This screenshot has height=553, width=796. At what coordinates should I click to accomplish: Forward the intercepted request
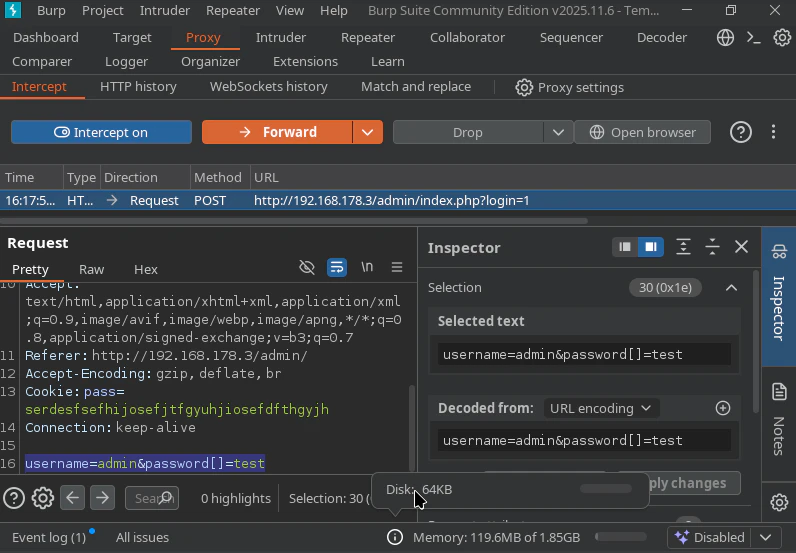(277, 133)
